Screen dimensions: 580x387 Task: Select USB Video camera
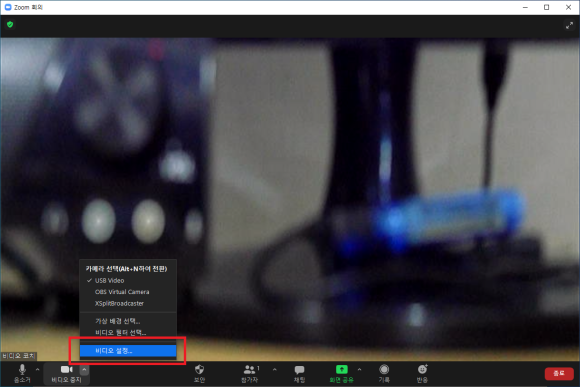128,280
